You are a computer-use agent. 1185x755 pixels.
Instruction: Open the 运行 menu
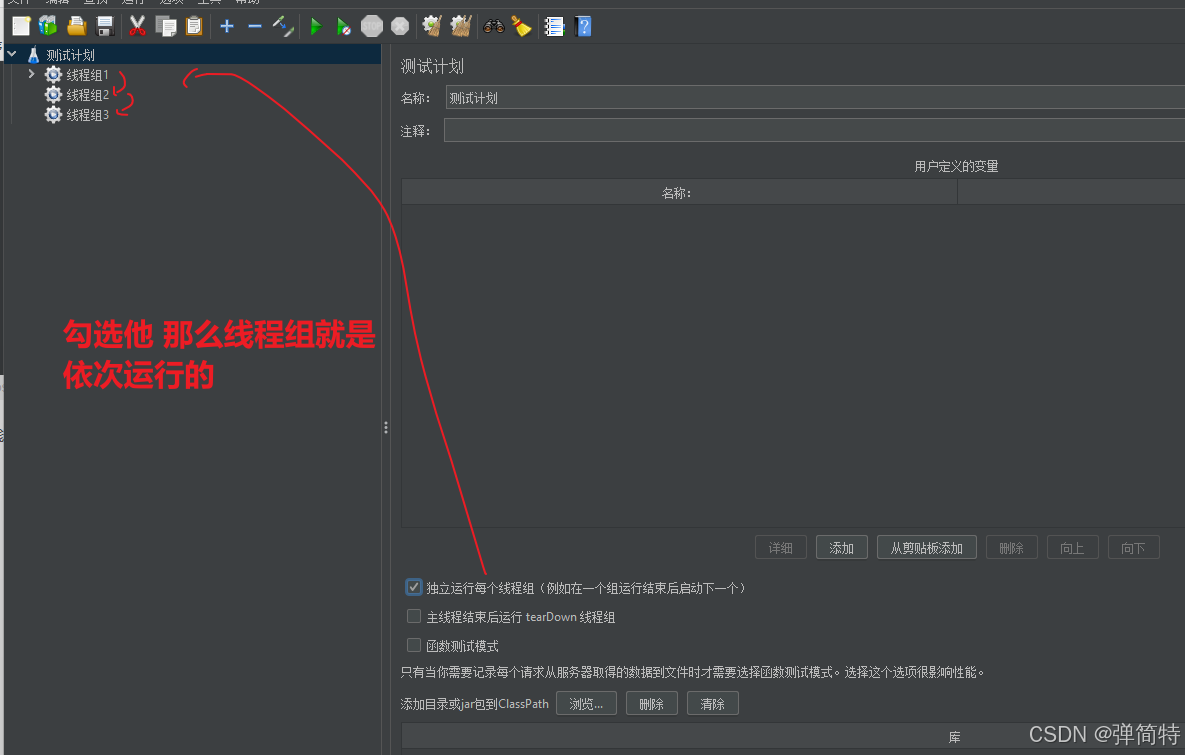click(x=135, y=3)
